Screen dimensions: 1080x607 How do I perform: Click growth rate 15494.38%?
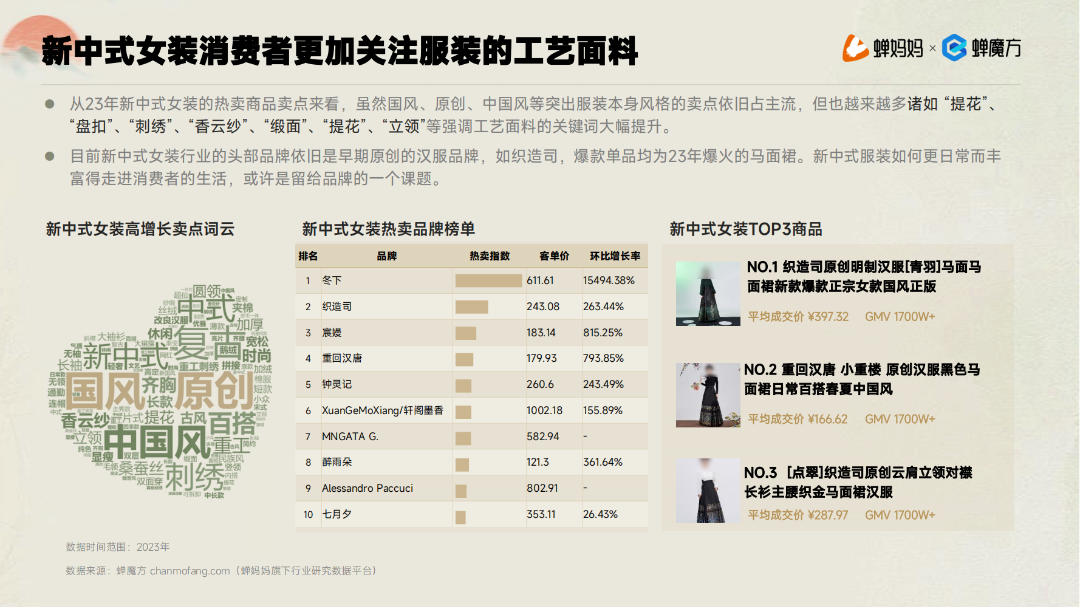(609, 280)
